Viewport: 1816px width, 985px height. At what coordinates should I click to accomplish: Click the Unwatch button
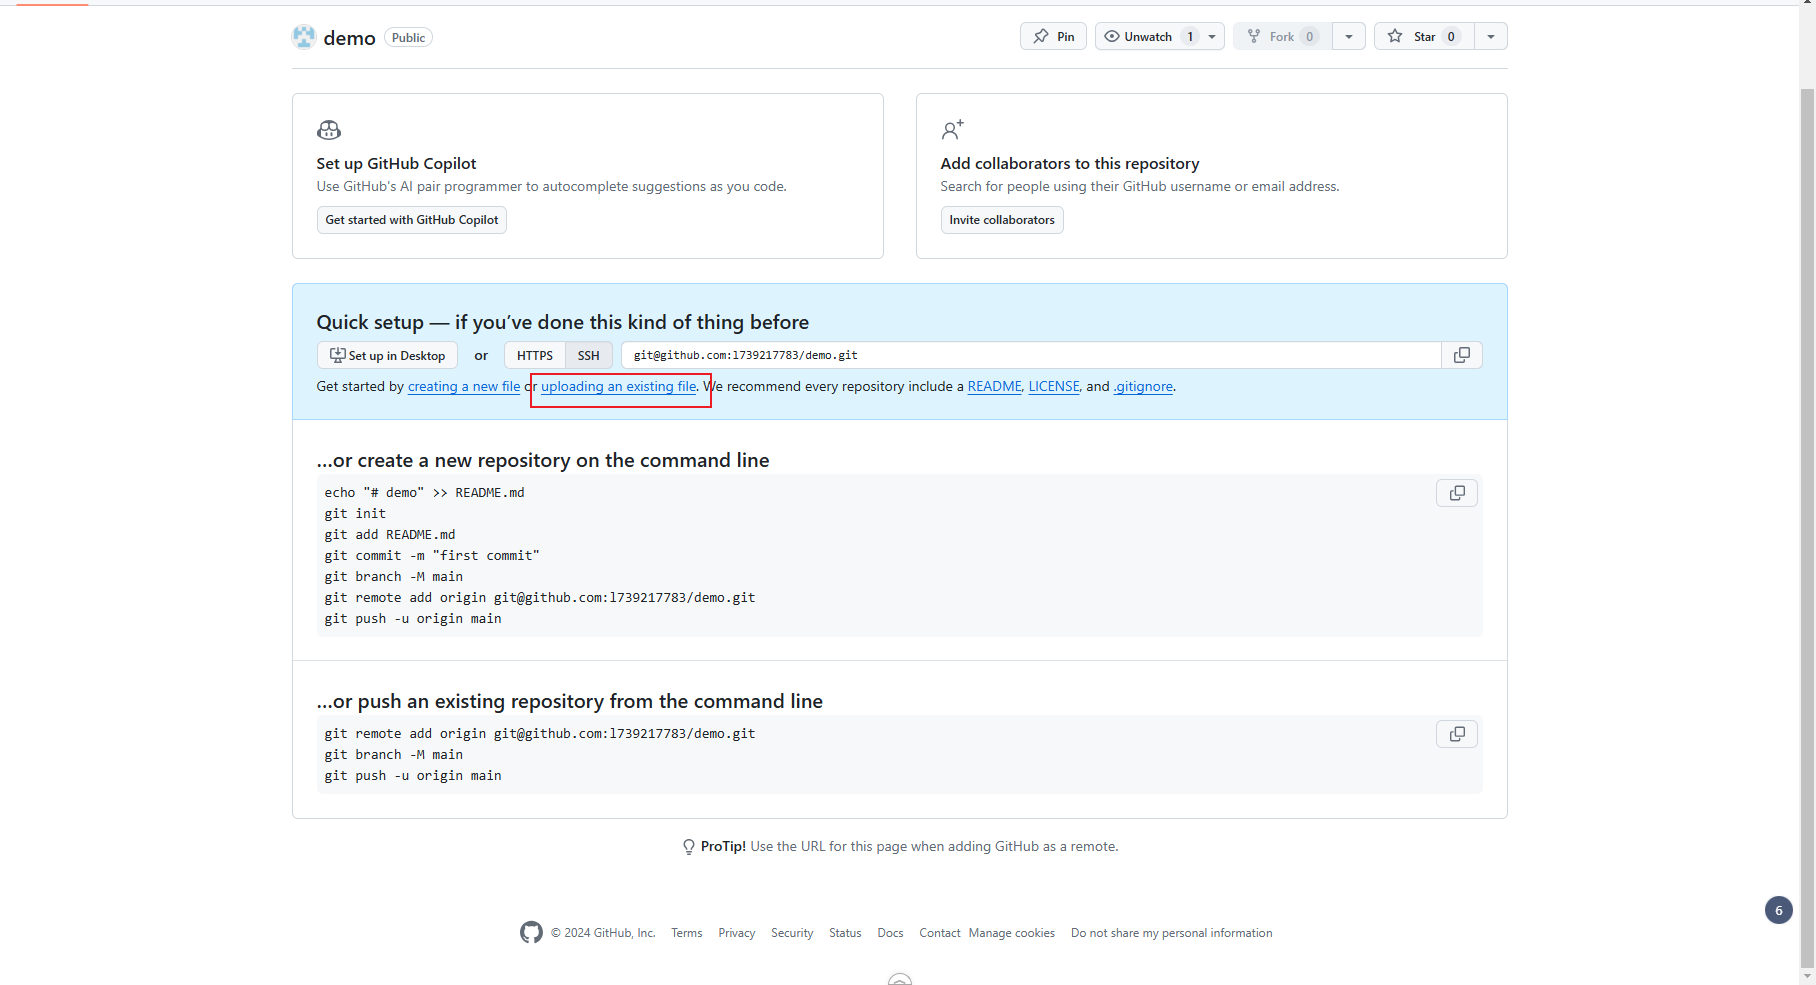point(1147,37)
